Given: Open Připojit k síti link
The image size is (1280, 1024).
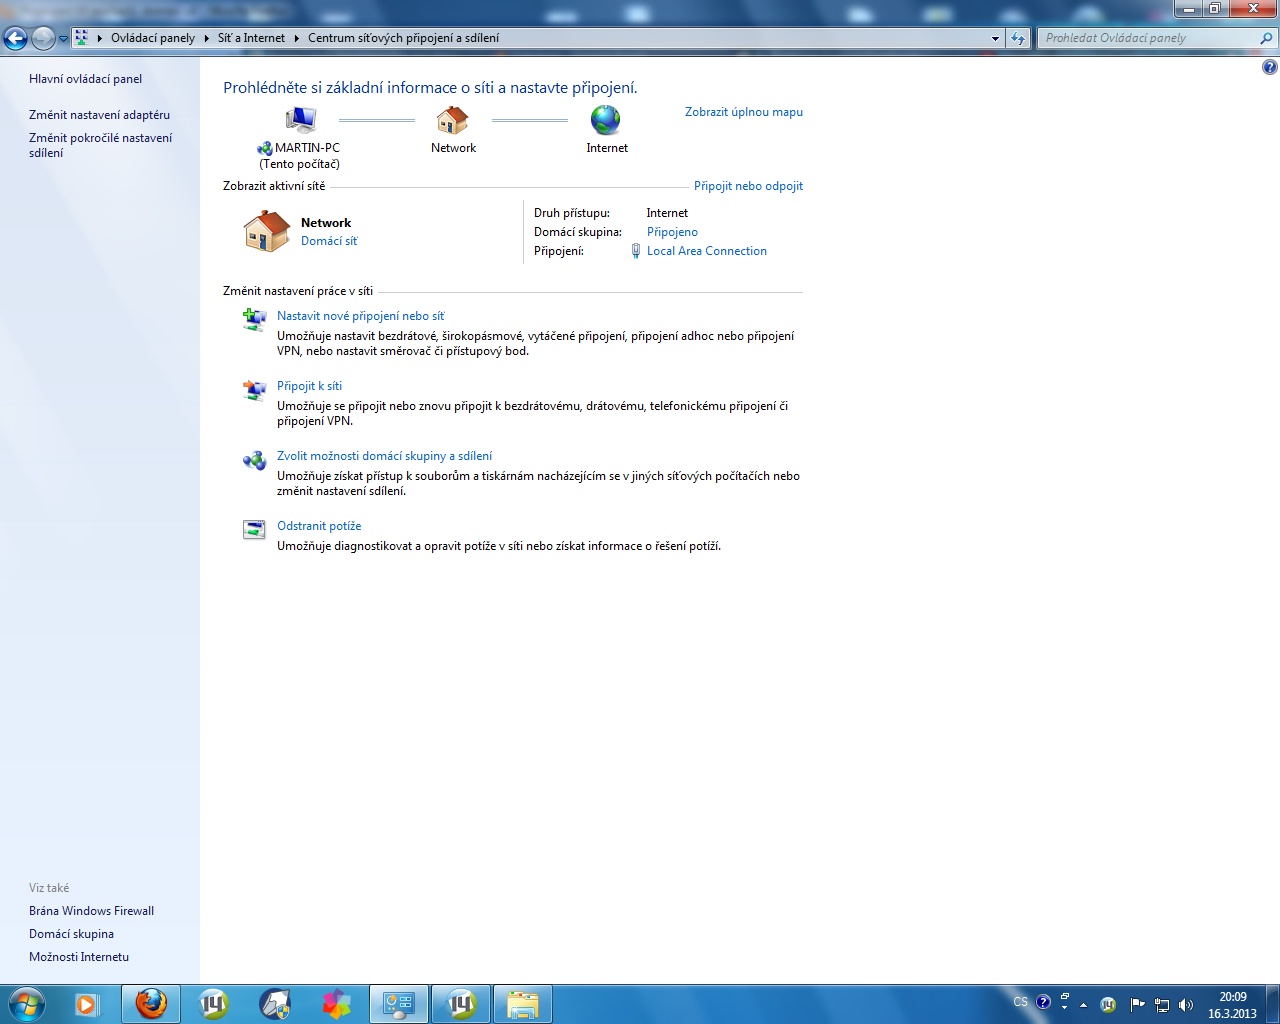Looking at the screenshot, I should click(309, 386).
